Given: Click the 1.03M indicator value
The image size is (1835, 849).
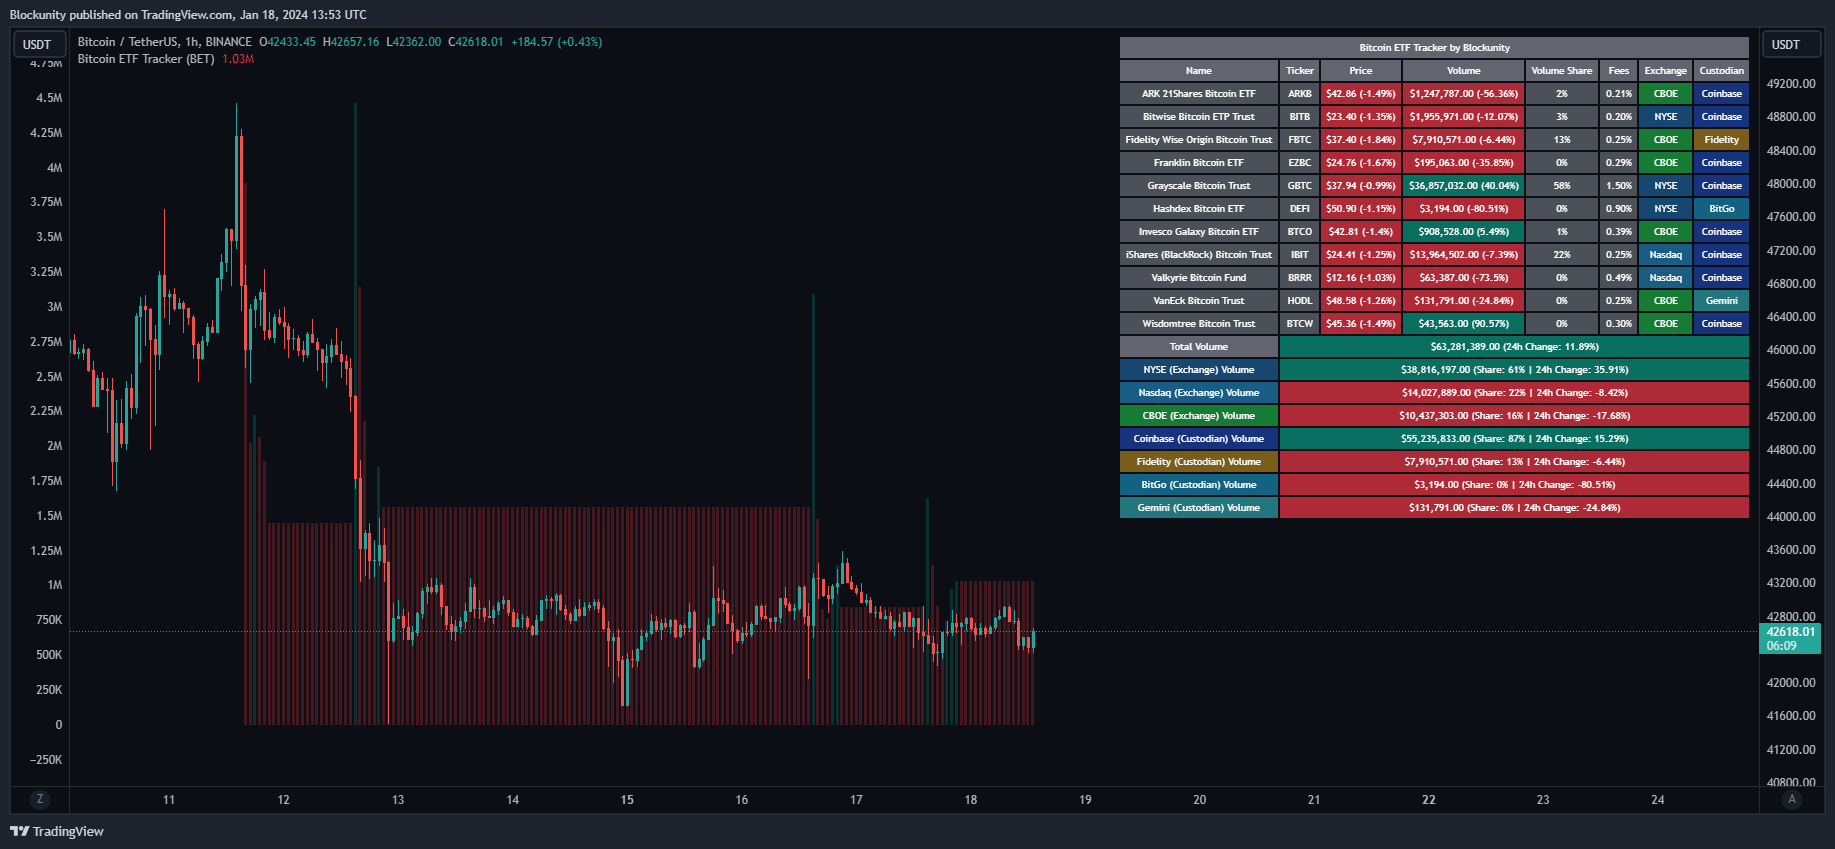Looking at the screenshot, I should click(x=238, y=59).
